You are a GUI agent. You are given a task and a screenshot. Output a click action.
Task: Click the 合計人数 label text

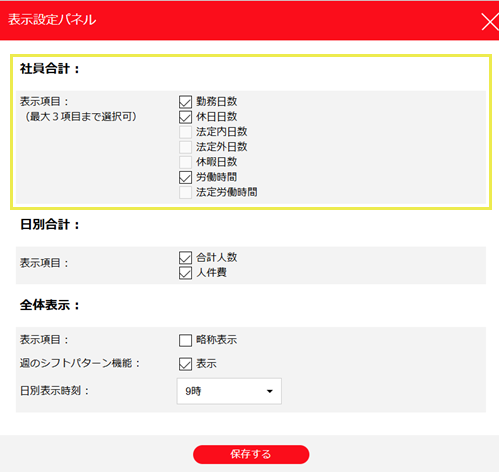click(x=217, y=257)
